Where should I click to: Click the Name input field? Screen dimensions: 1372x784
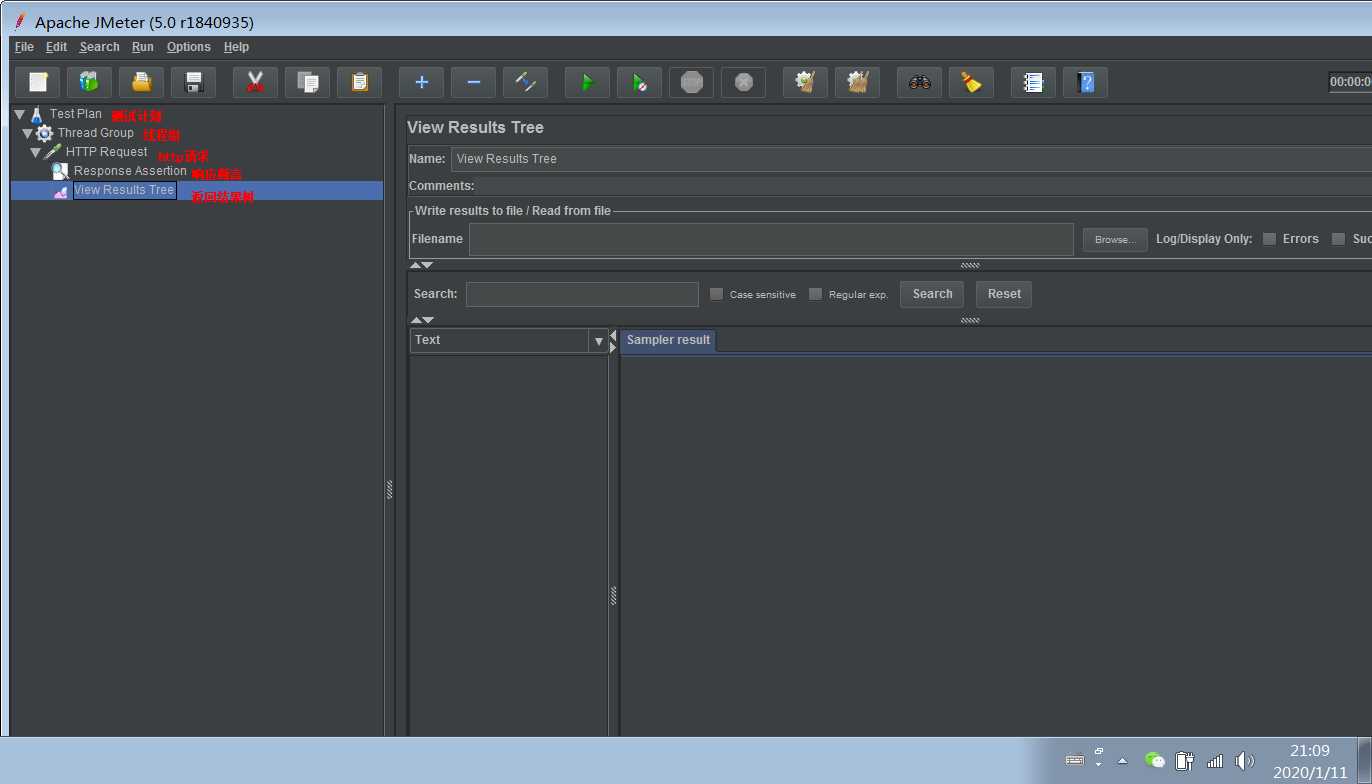pyautogui.click(x=911, y=159)
